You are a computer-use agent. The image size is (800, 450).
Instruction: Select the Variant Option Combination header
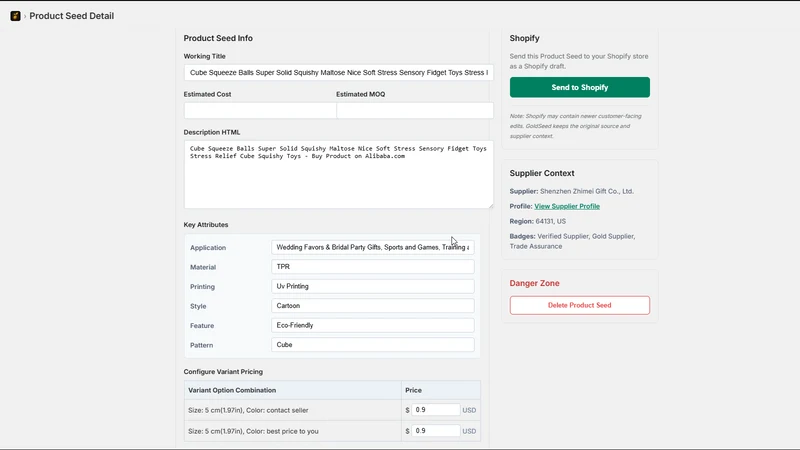(232, 390)
